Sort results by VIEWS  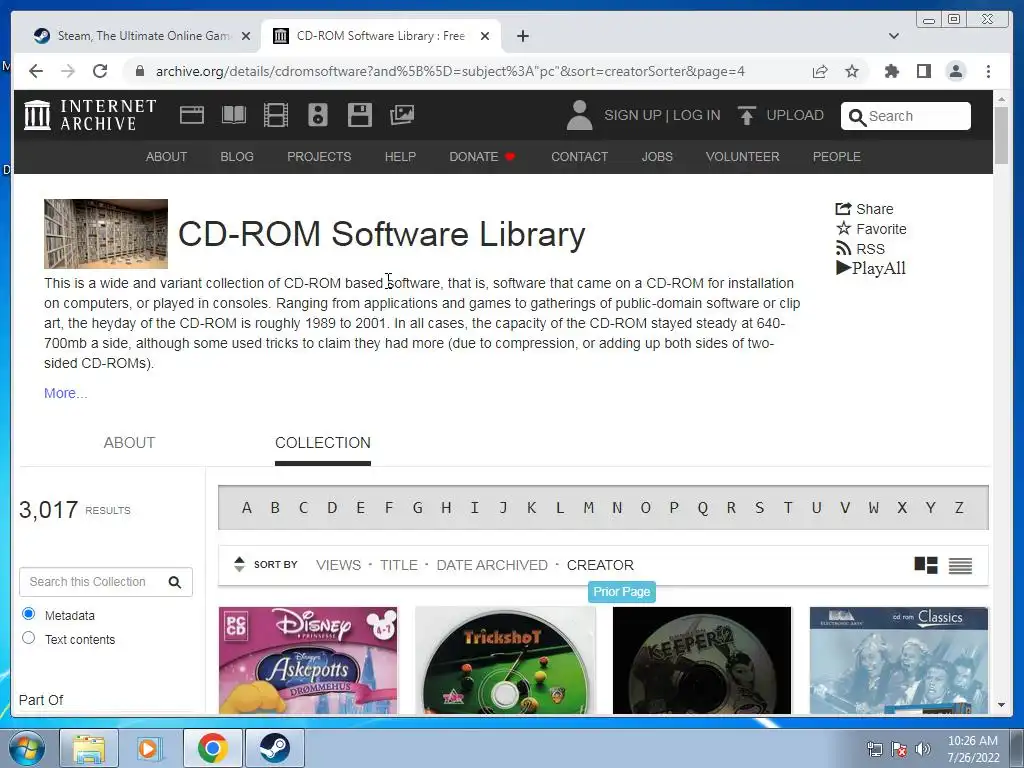coord(338,565)
